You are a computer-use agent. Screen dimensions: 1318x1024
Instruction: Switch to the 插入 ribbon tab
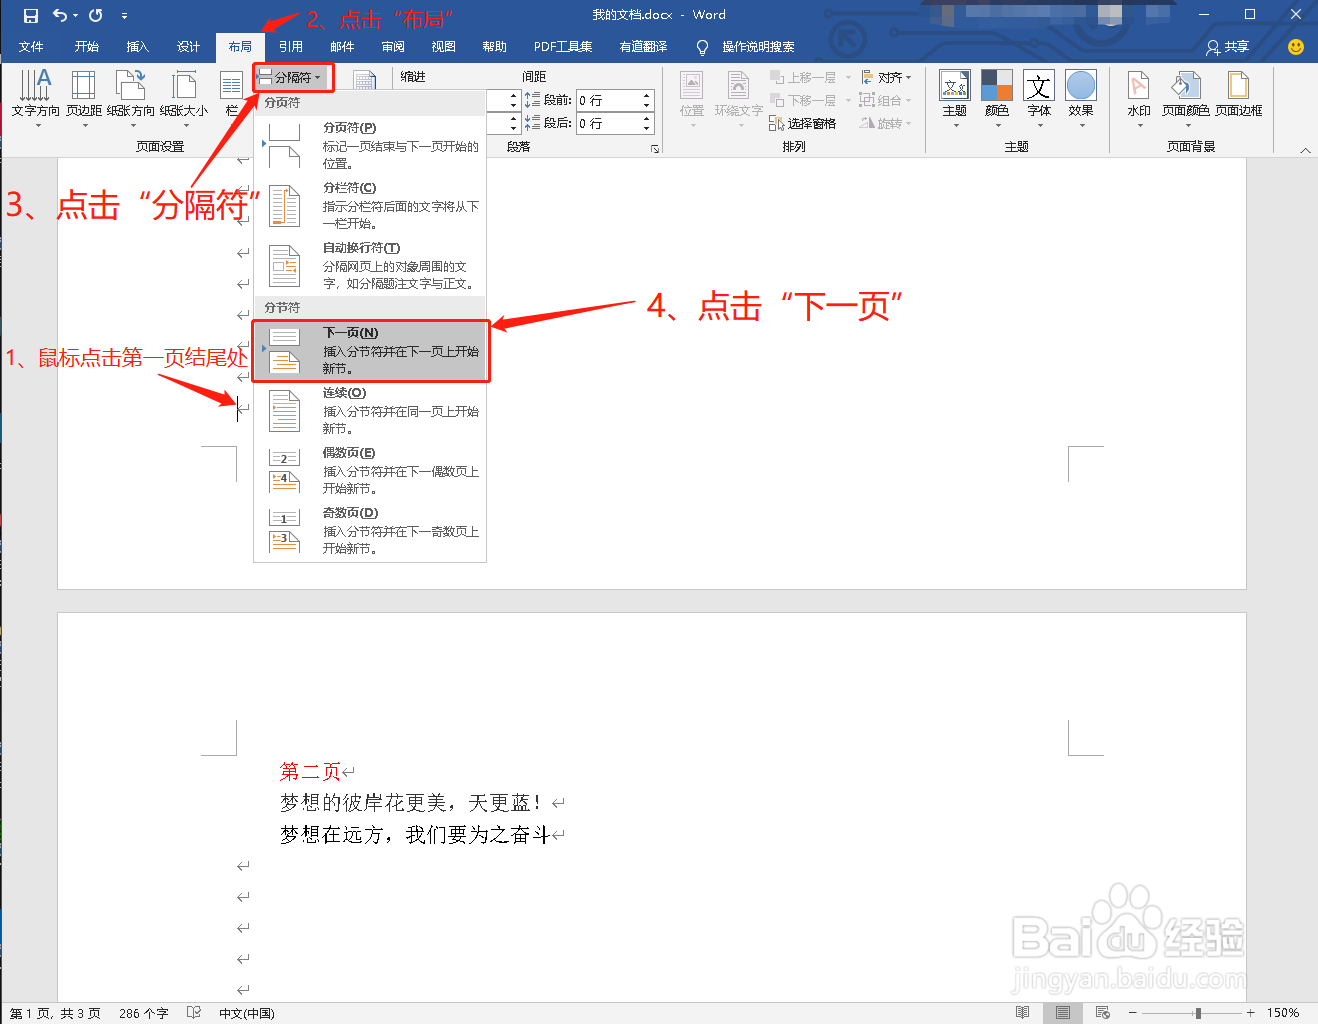tap(137, 46)
